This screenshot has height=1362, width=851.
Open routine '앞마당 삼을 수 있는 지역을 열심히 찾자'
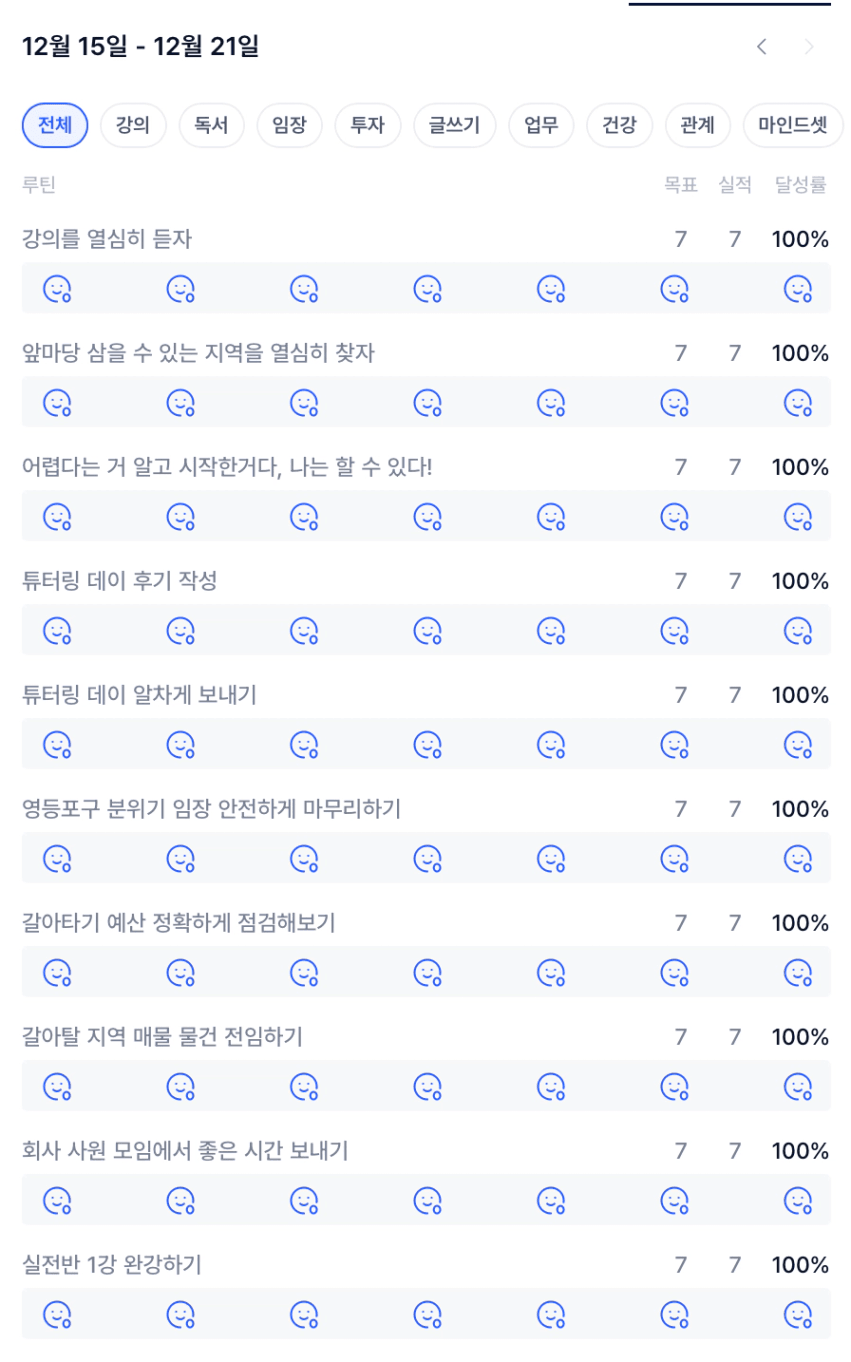[x=198, y=353]
